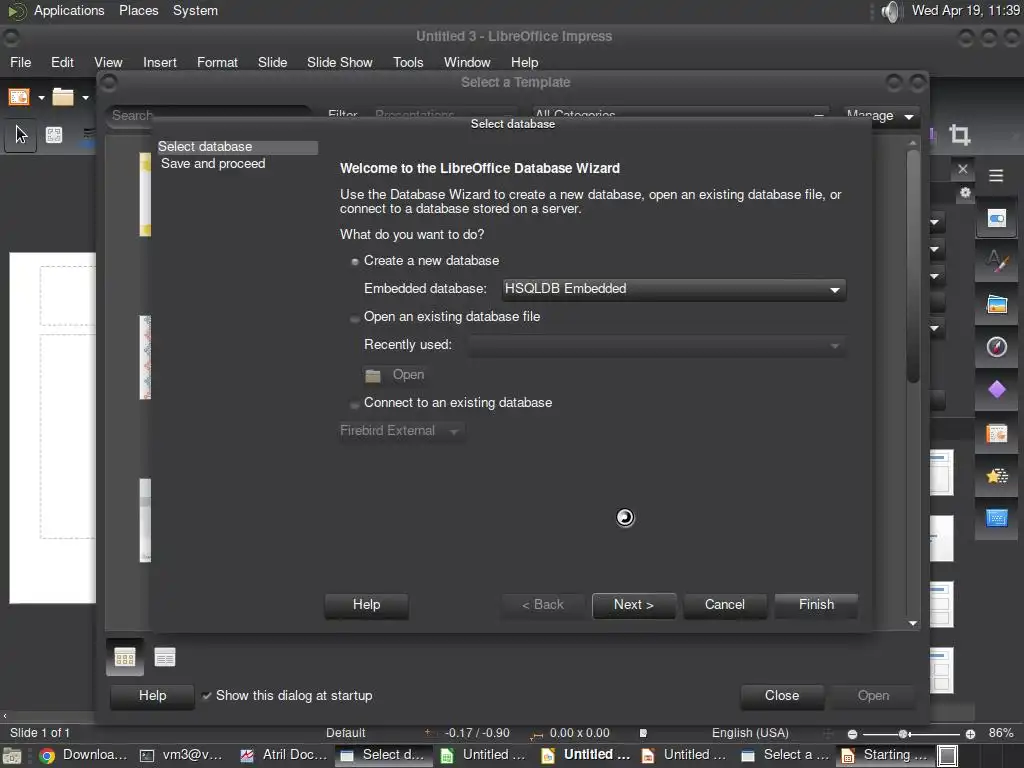Click the toolbar icon beside Select arrow
The height and width of the screenshot is (768, 1024).
click(x=54, y=135)
